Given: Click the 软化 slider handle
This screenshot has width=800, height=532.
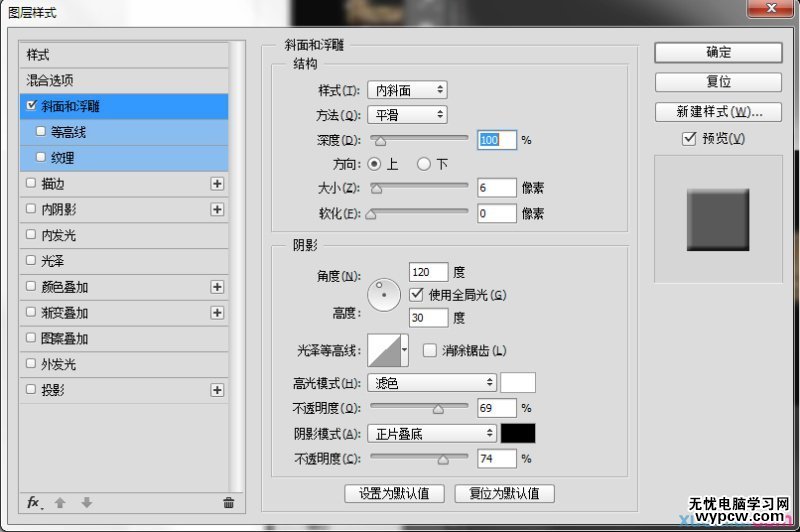Looking at the screenshot, I should [x=371, y=215].
